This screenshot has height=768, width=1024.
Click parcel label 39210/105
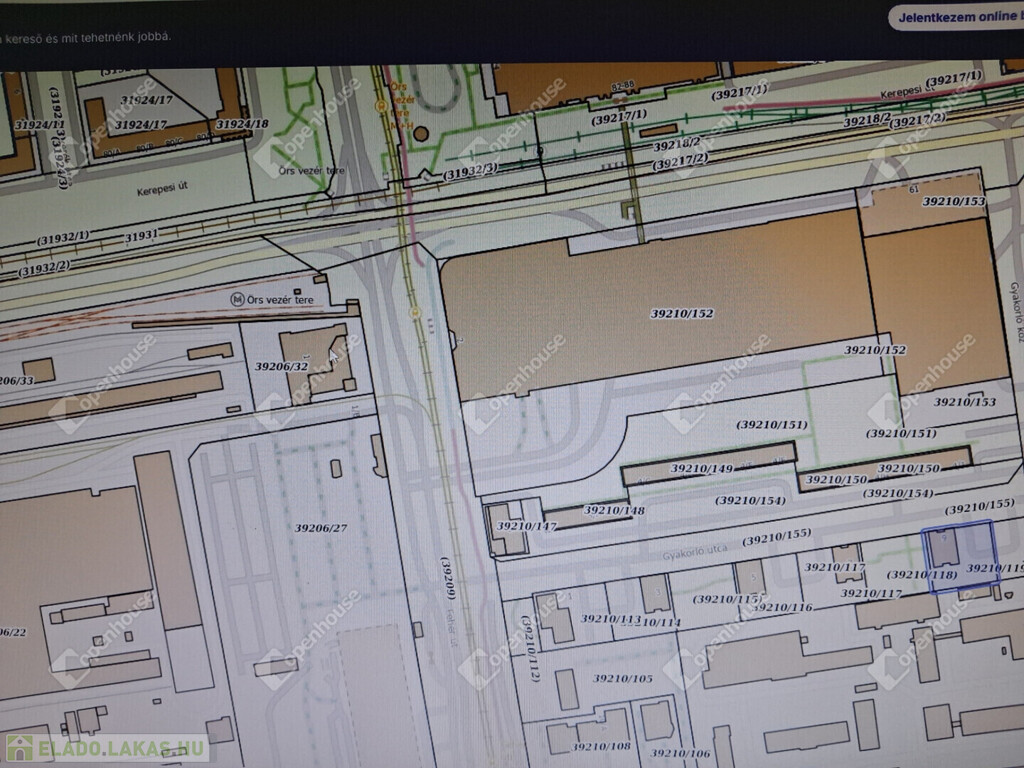pyautogui.click(x=622, y=679)
